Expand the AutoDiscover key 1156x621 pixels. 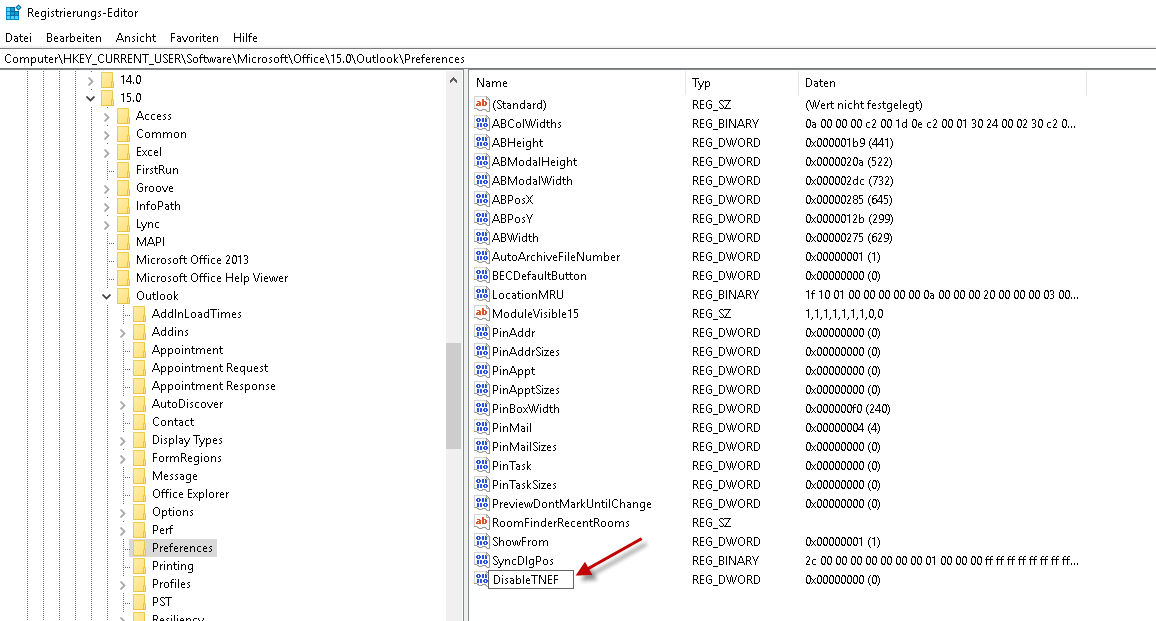click(x=122, y=405)
